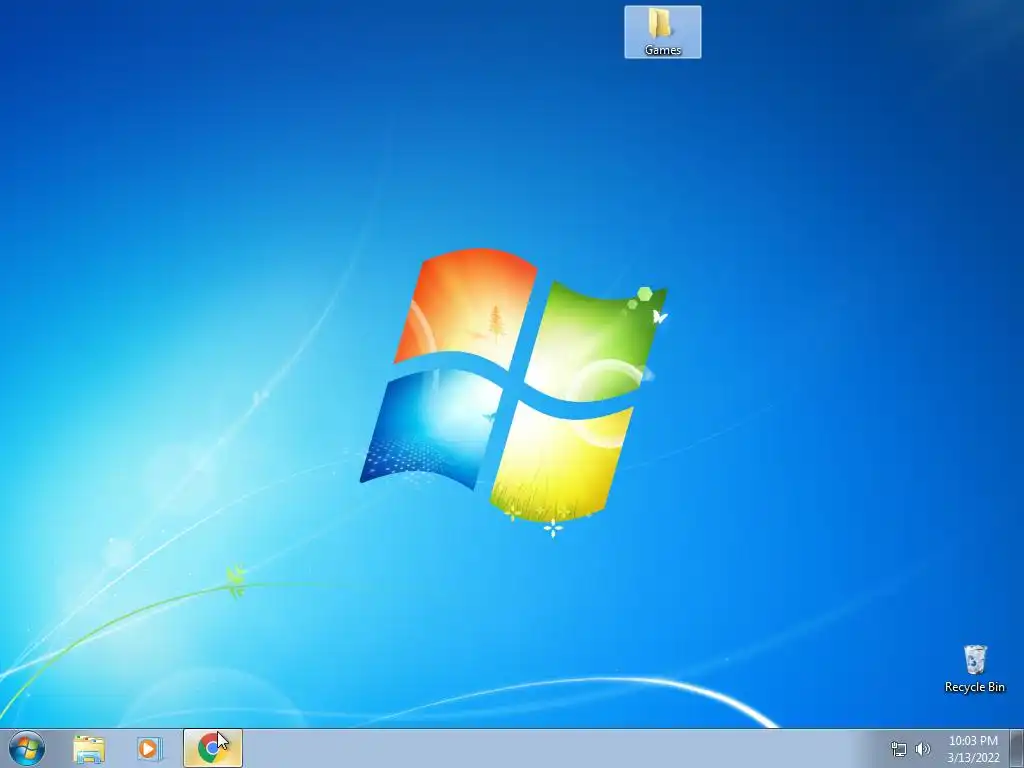
Task: Open the volume speaker tray icon
Action: pos(922,749)
